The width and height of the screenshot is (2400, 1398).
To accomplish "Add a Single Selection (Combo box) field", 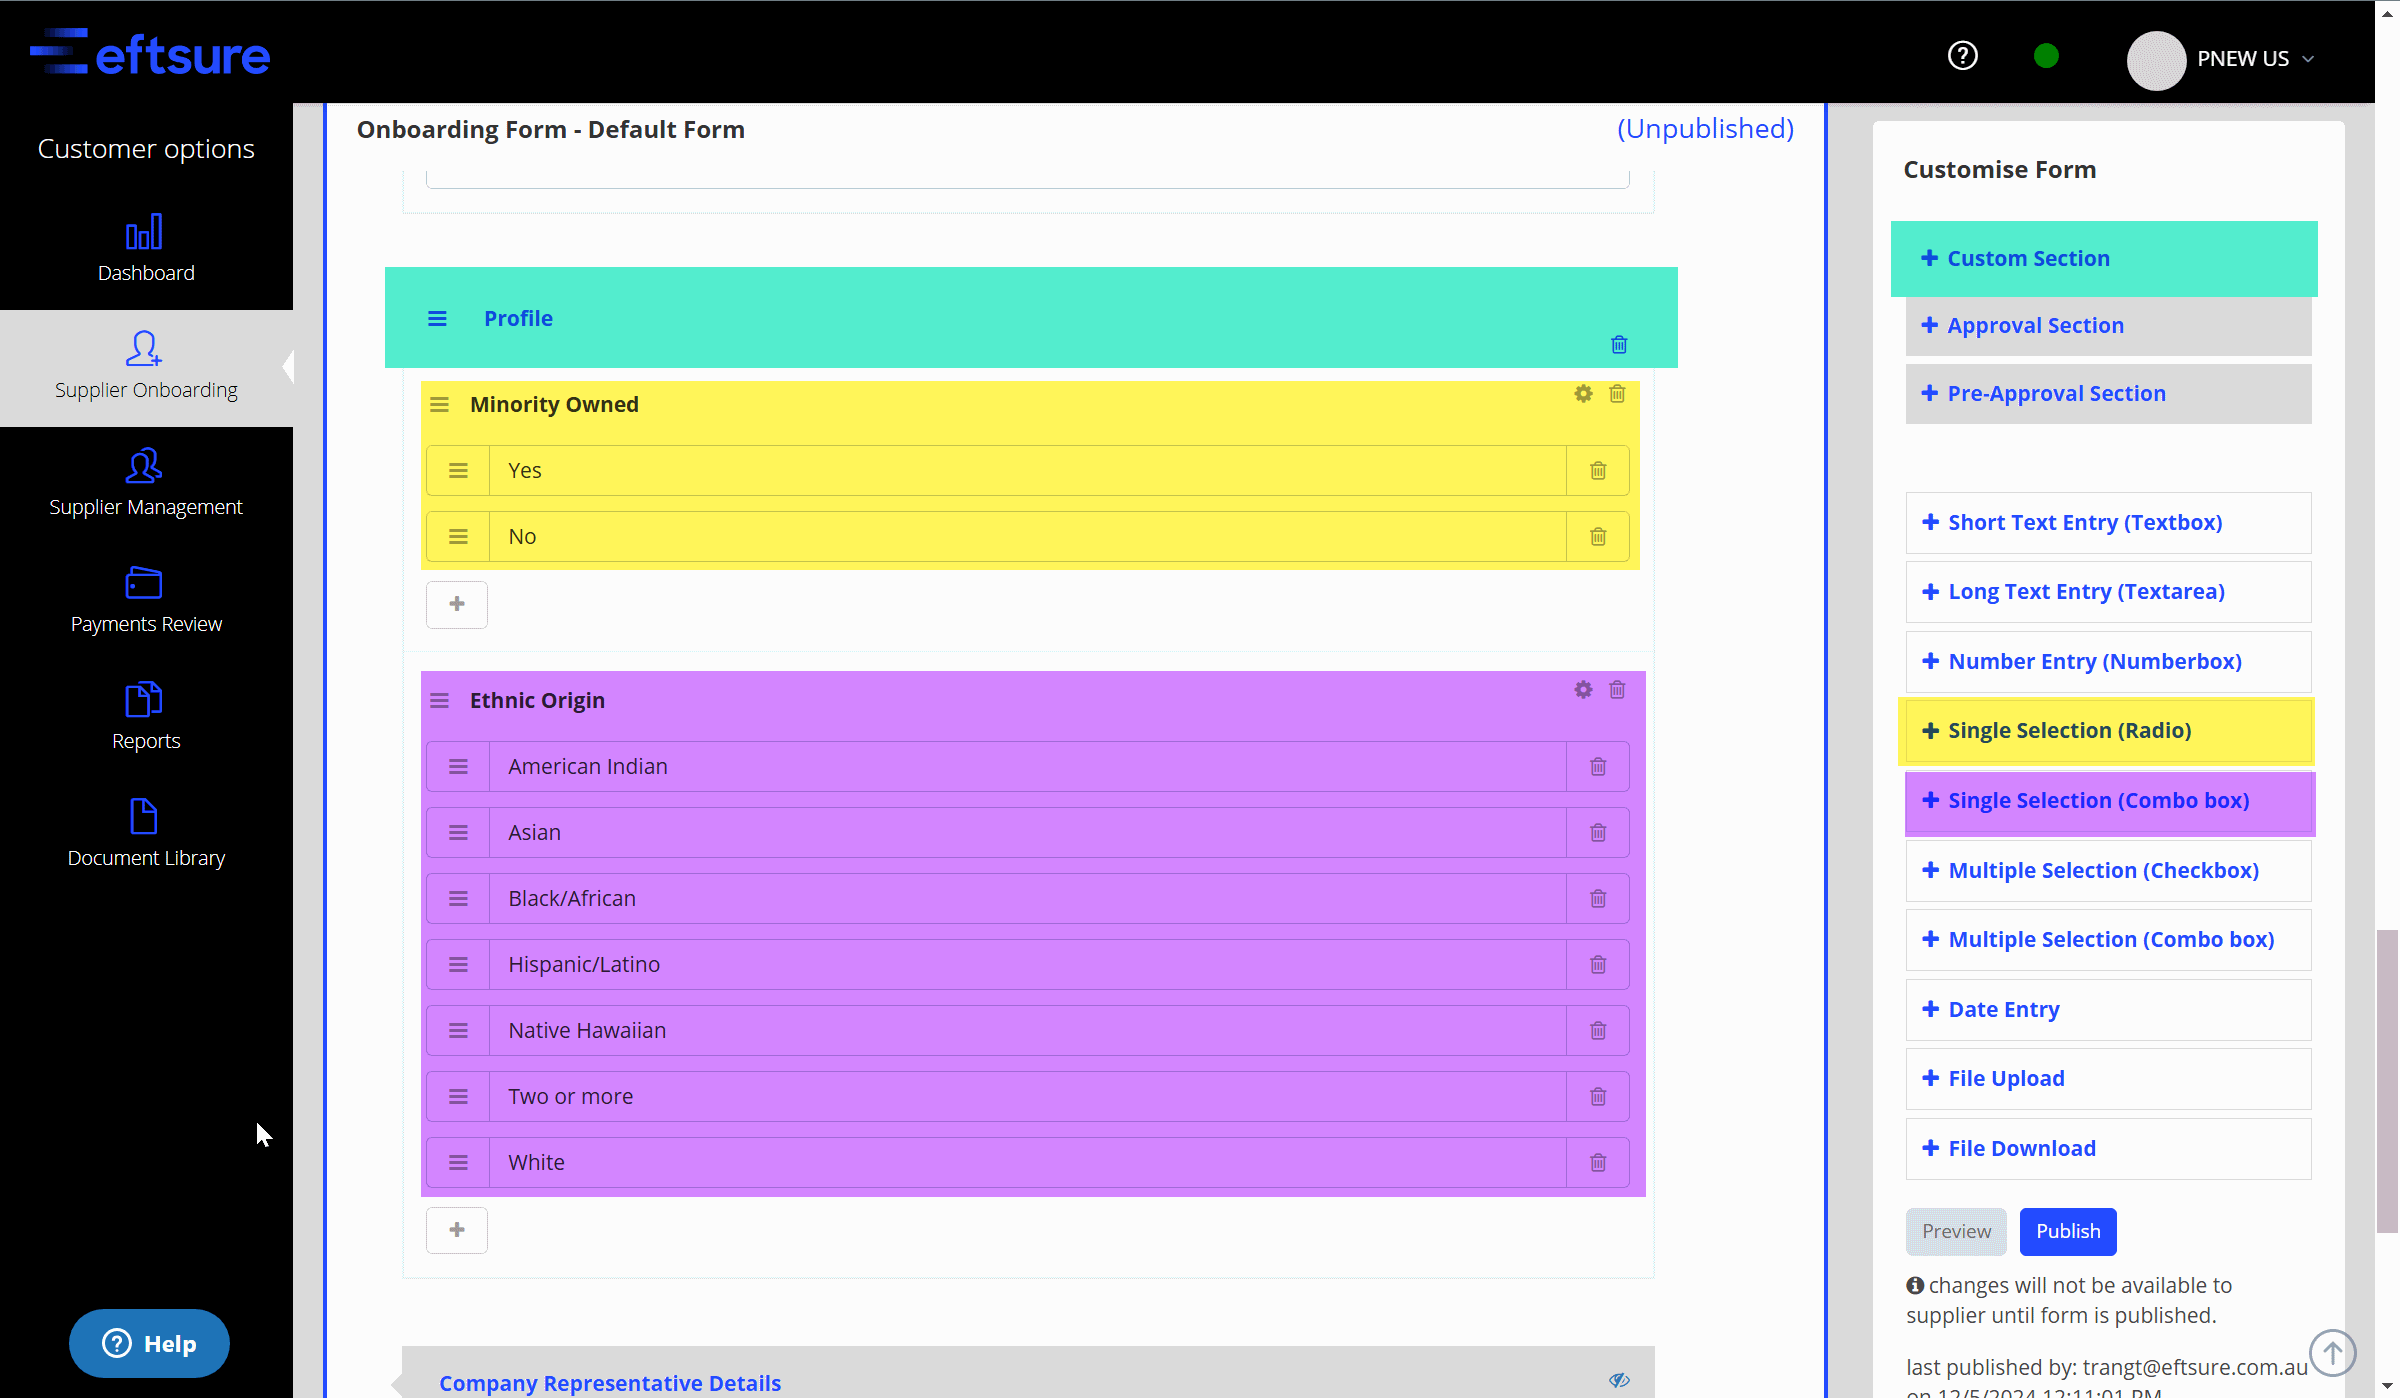I will pyautogui.click(x=2110, y=800).
